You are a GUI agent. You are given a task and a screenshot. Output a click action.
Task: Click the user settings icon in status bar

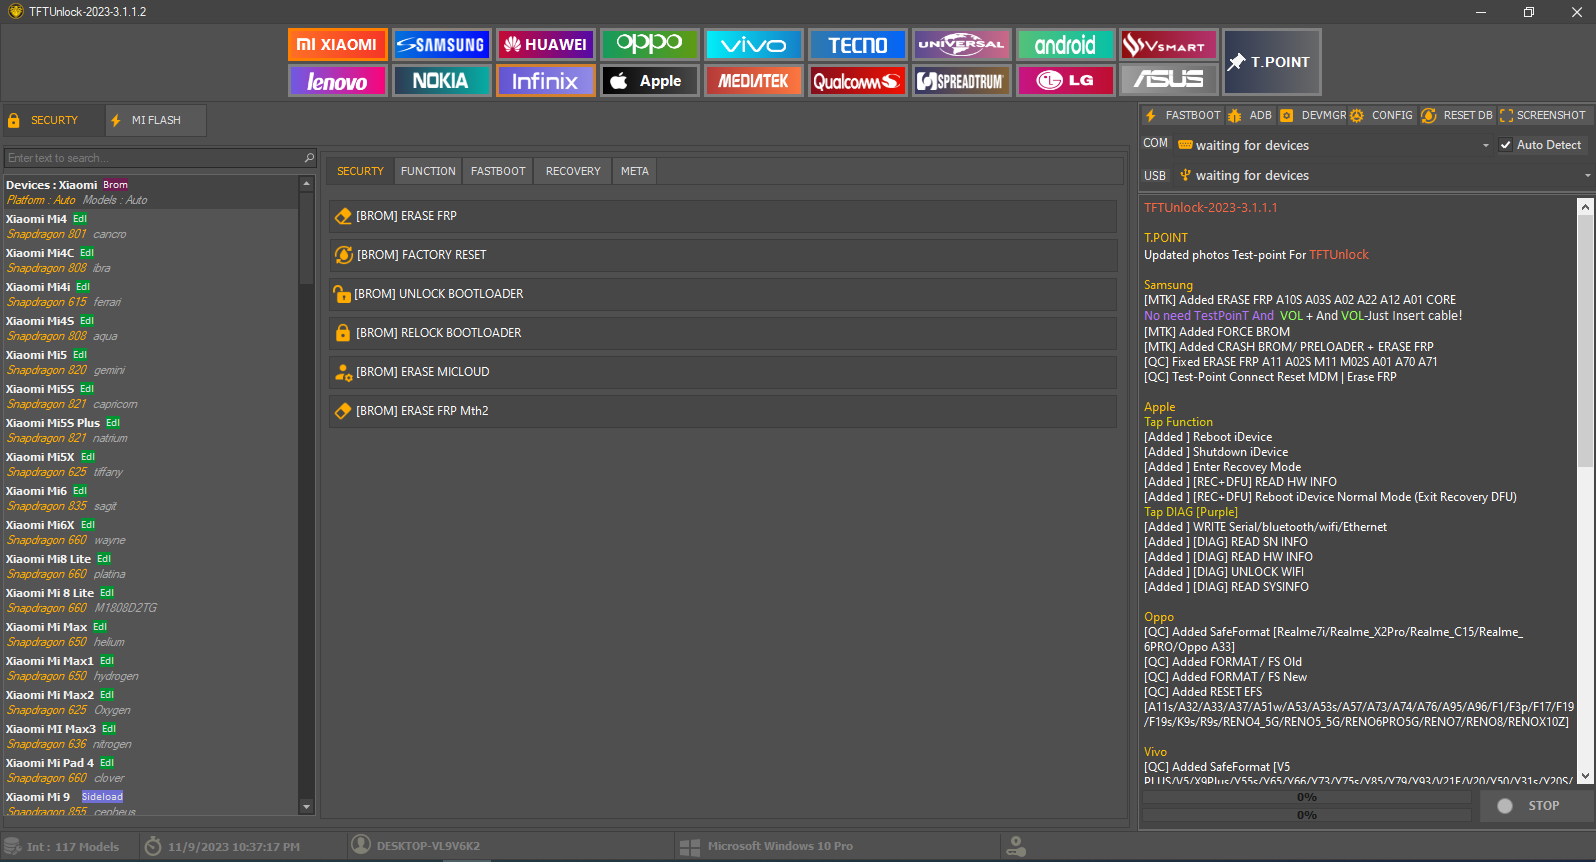[x=1016, y=846]
